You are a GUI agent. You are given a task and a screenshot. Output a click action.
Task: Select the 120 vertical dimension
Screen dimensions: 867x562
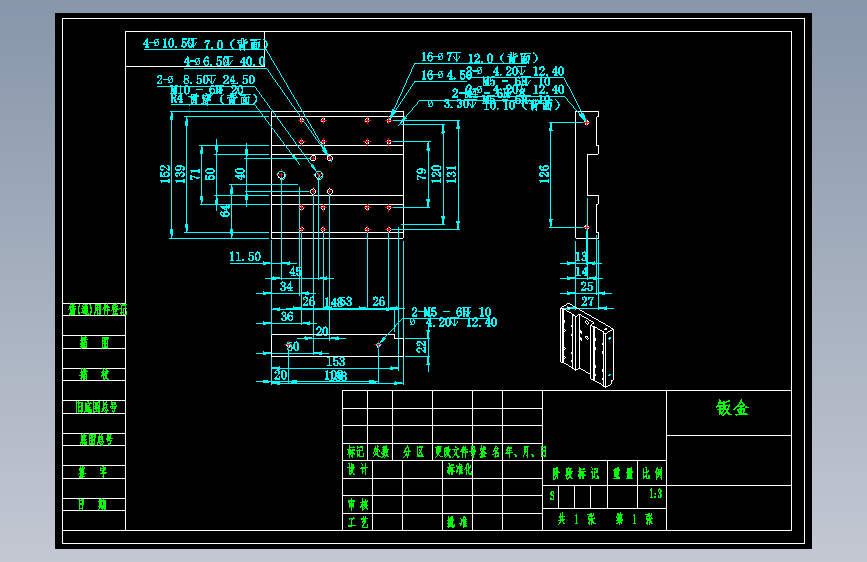[436, 174]
